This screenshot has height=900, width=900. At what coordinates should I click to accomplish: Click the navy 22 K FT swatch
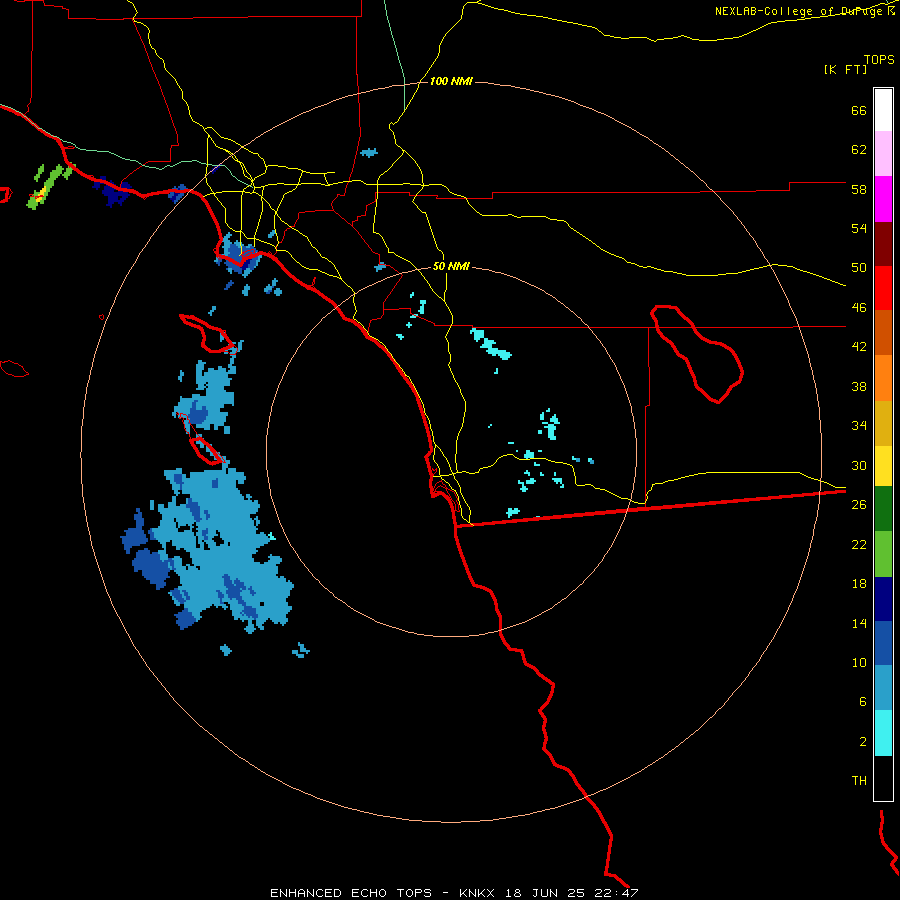click(x=883, y=599)
